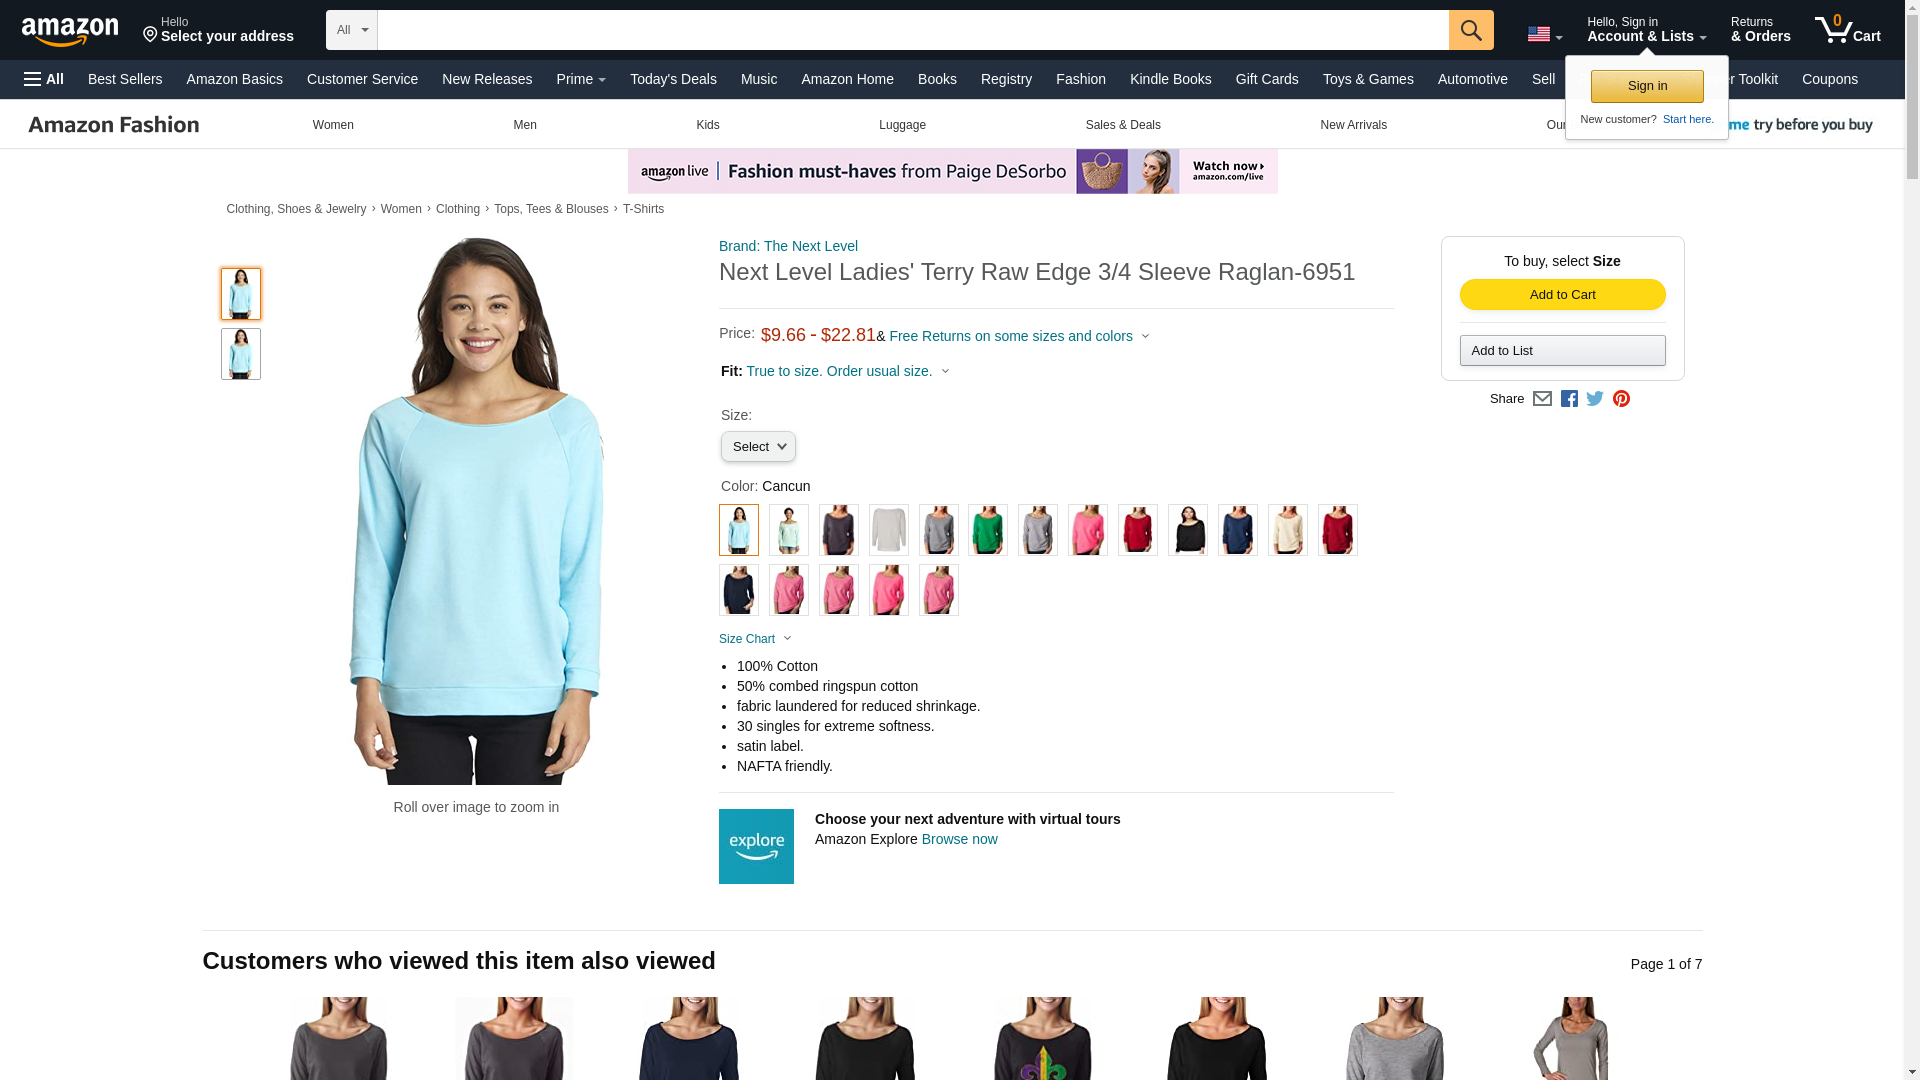Share via email envelope icon
The width and height of the screenshot is (1920, 1080).
coord(1542,399)
